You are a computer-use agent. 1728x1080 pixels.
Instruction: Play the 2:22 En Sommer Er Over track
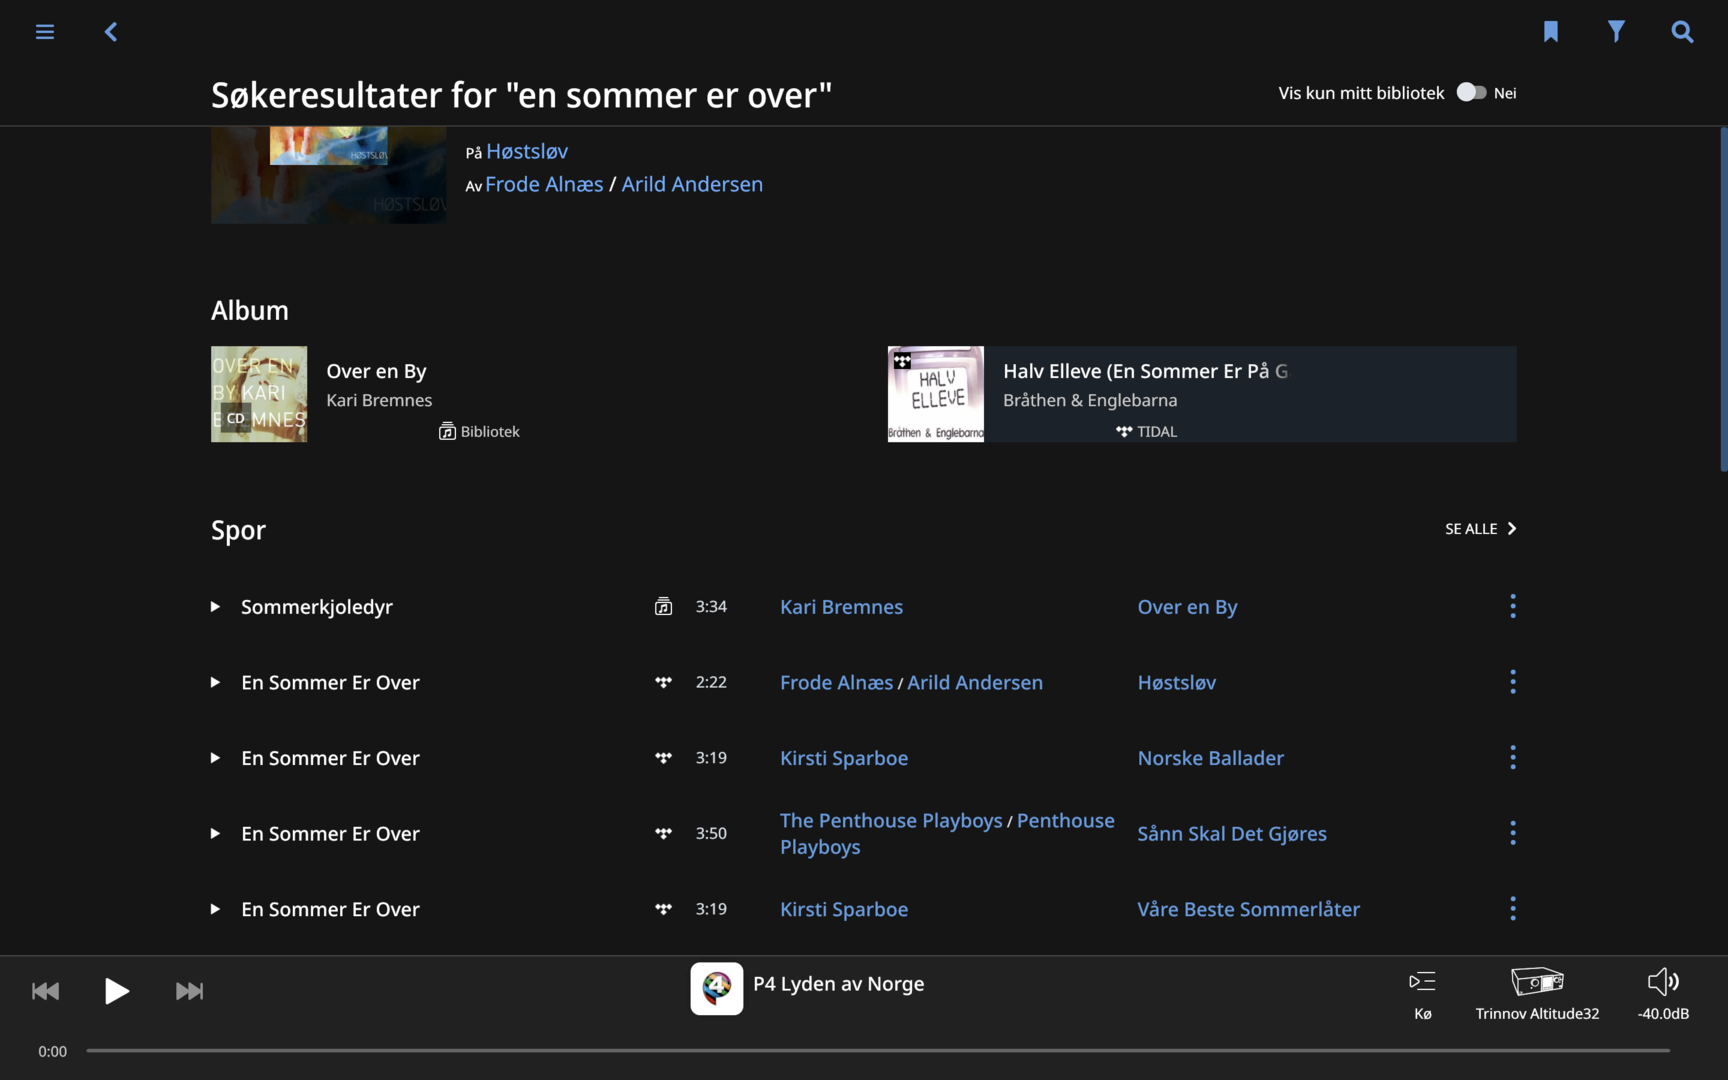click(x=215, y=683)
